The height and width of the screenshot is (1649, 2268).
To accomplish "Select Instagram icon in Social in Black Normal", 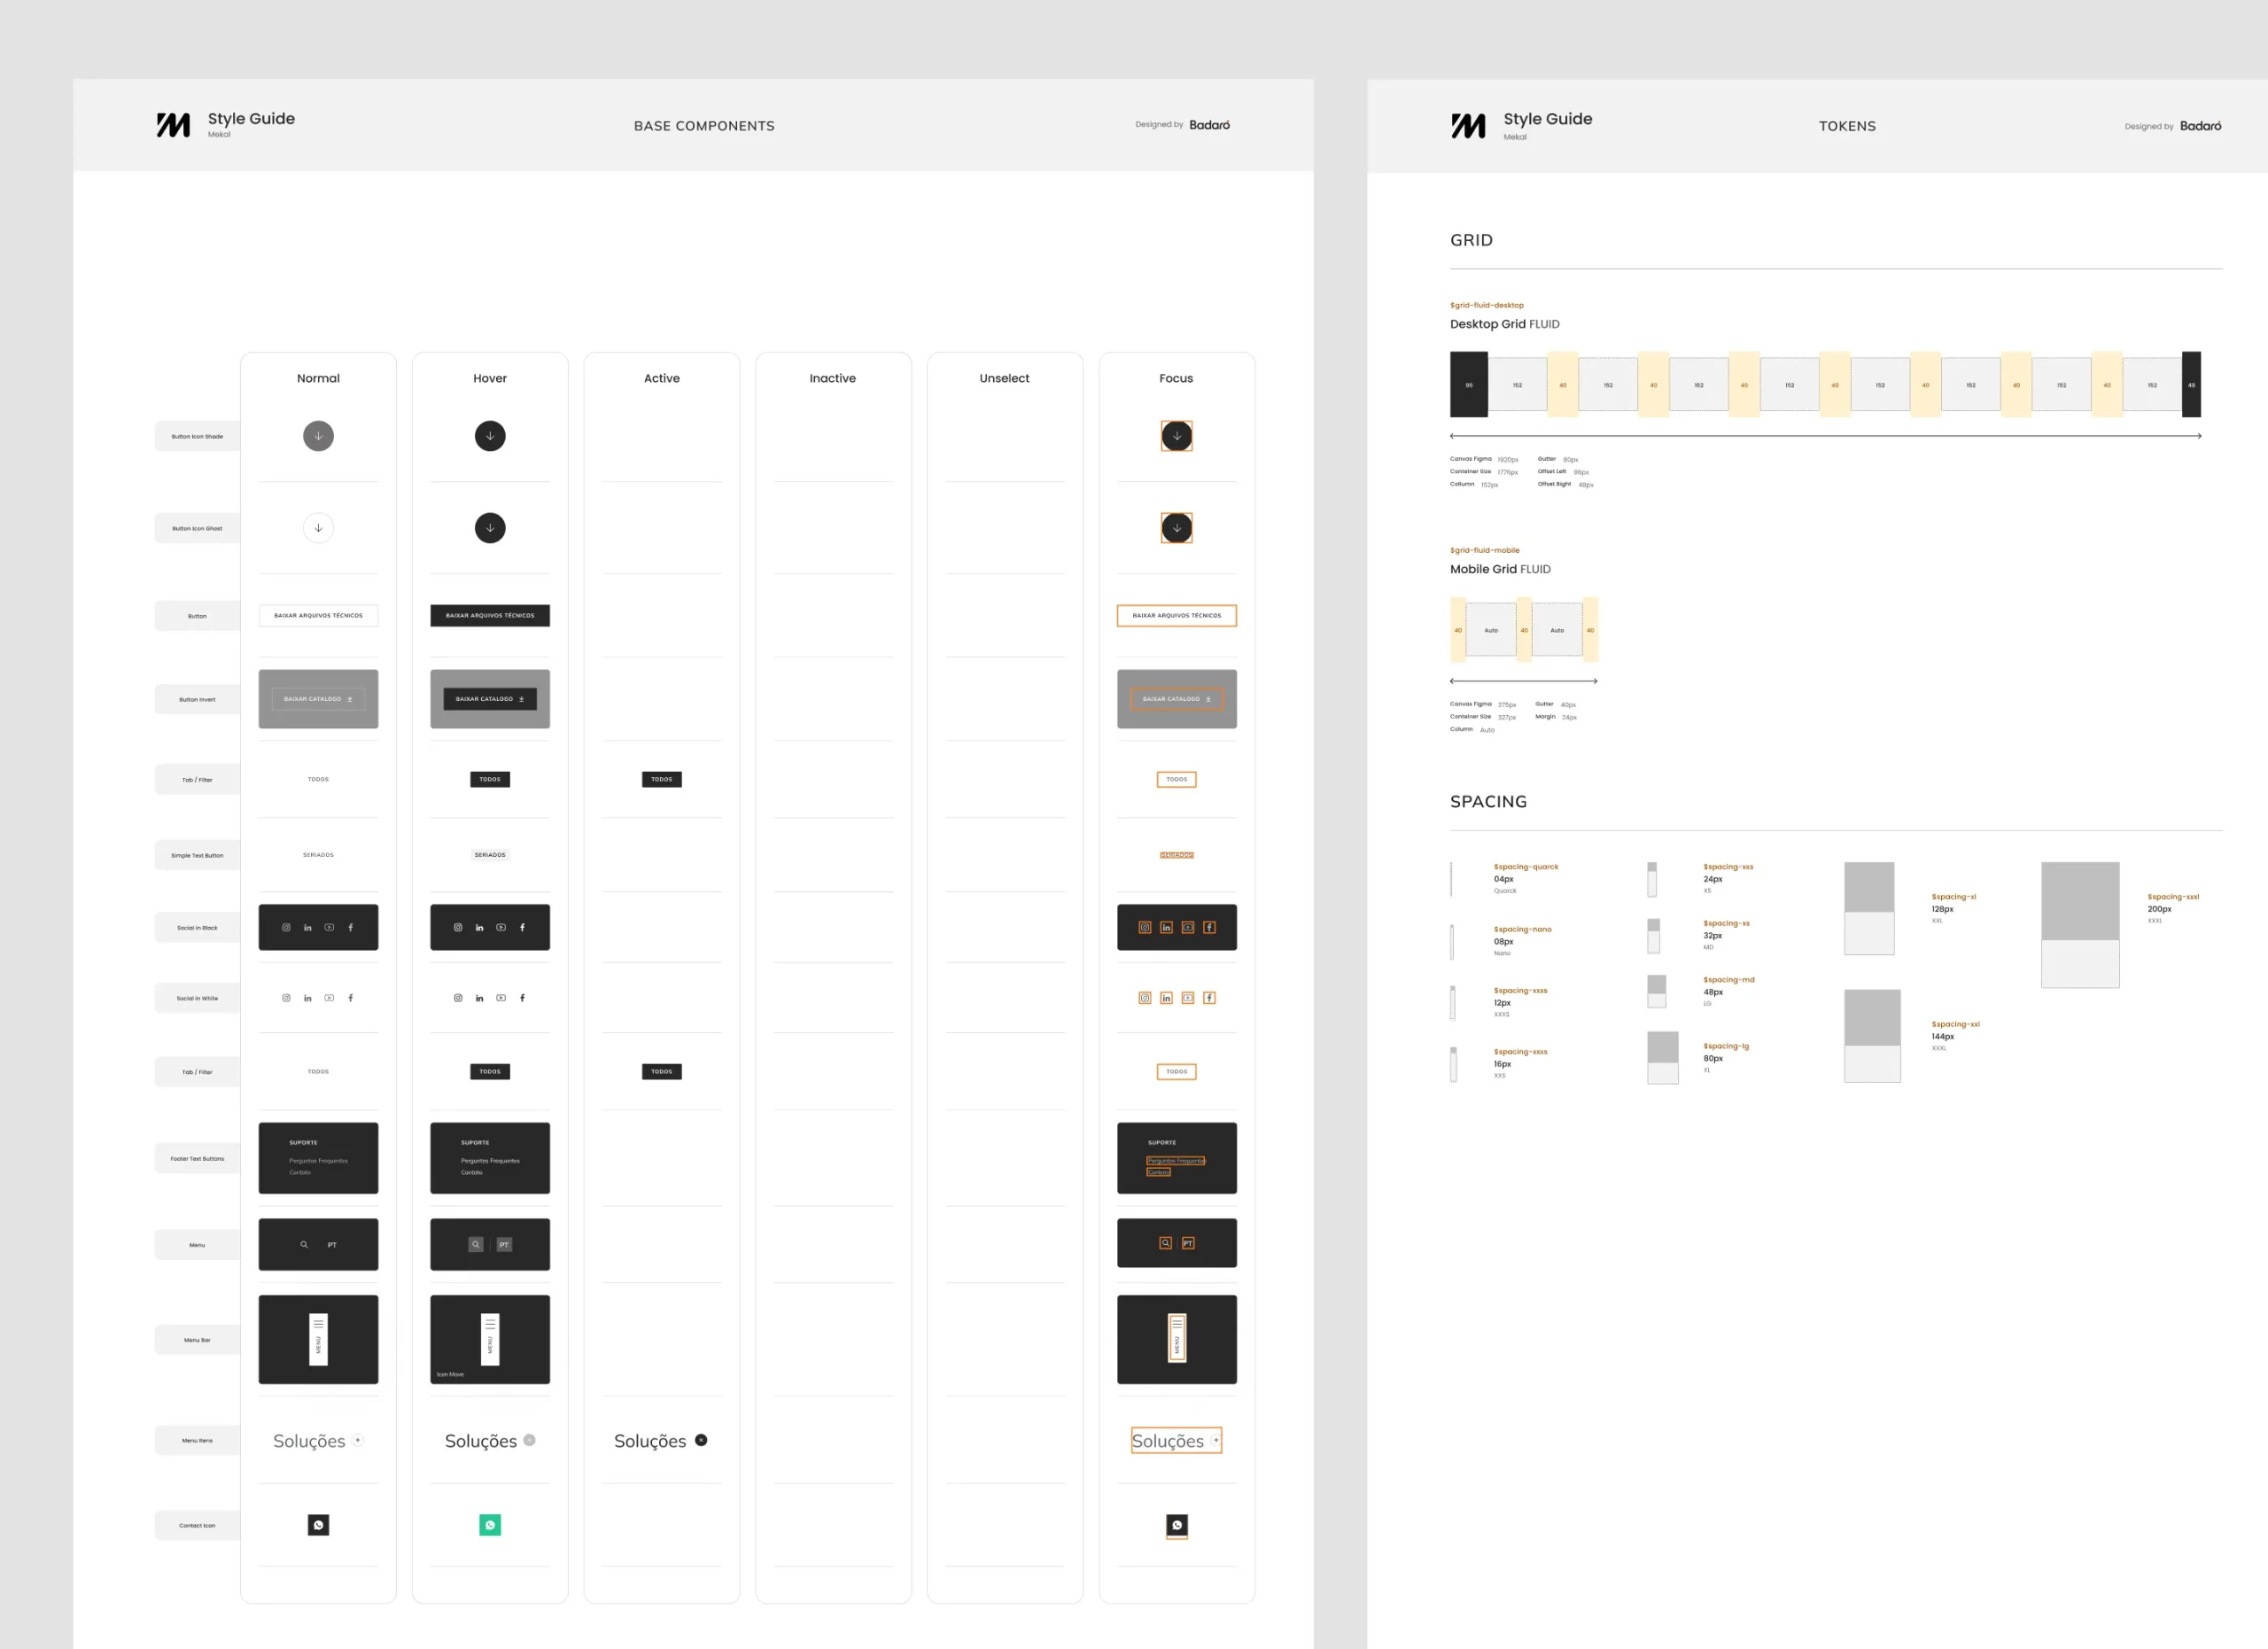I will tap(286, 928).
